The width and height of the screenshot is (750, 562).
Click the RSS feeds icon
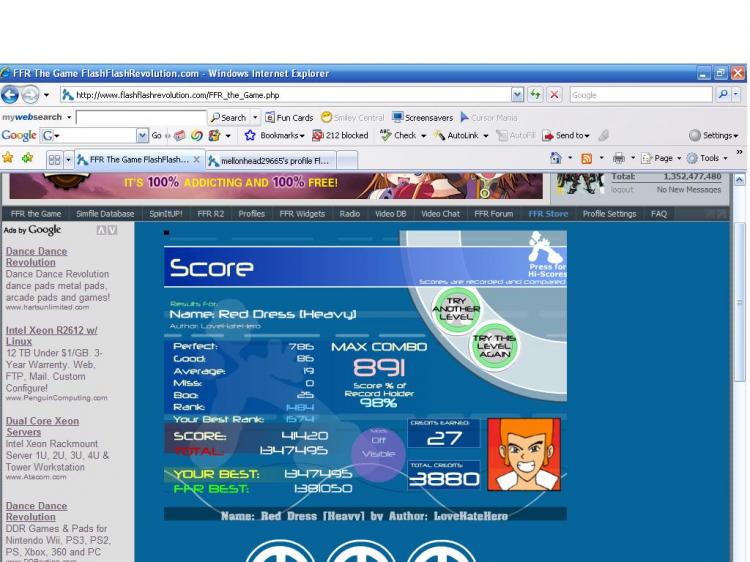coord(586,158)
